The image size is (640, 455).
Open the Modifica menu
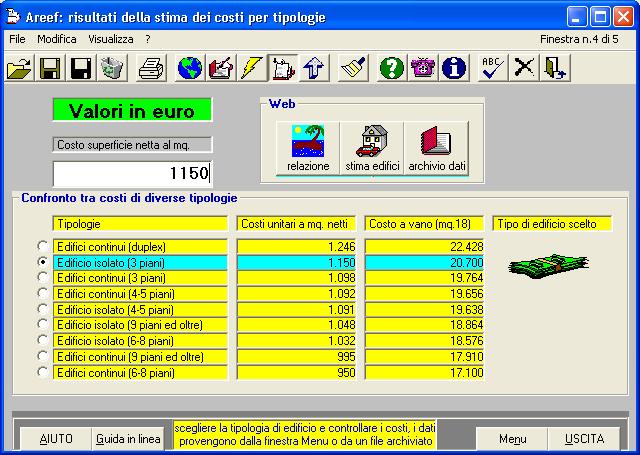pos(56,38)
